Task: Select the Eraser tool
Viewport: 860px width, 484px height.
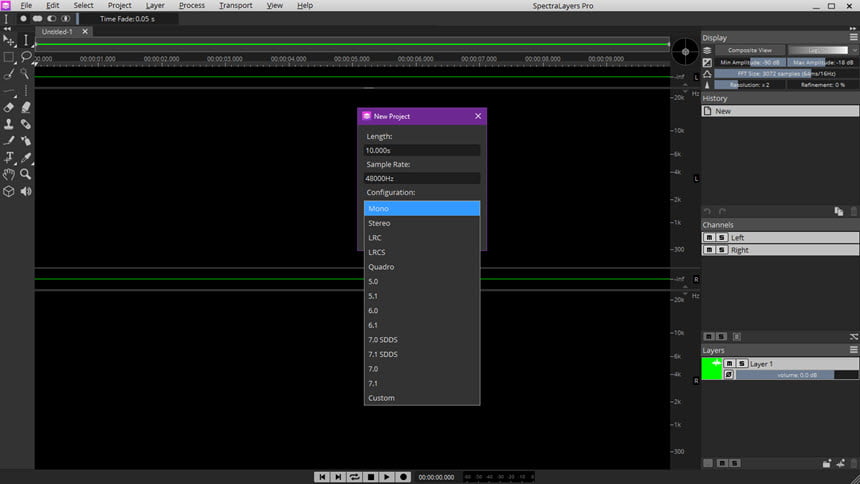Action: click(9, 108)
